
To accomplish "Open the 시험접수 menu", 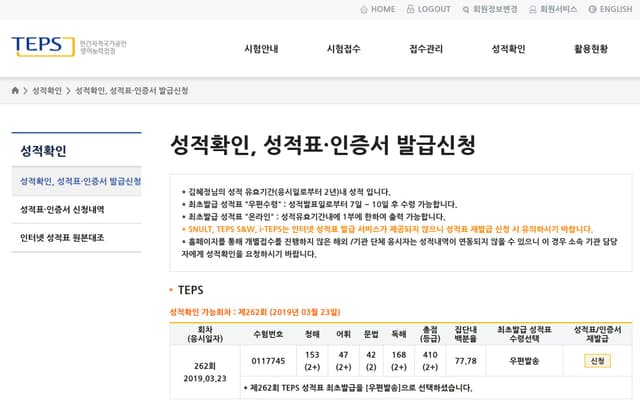I will tap(344, 49).
